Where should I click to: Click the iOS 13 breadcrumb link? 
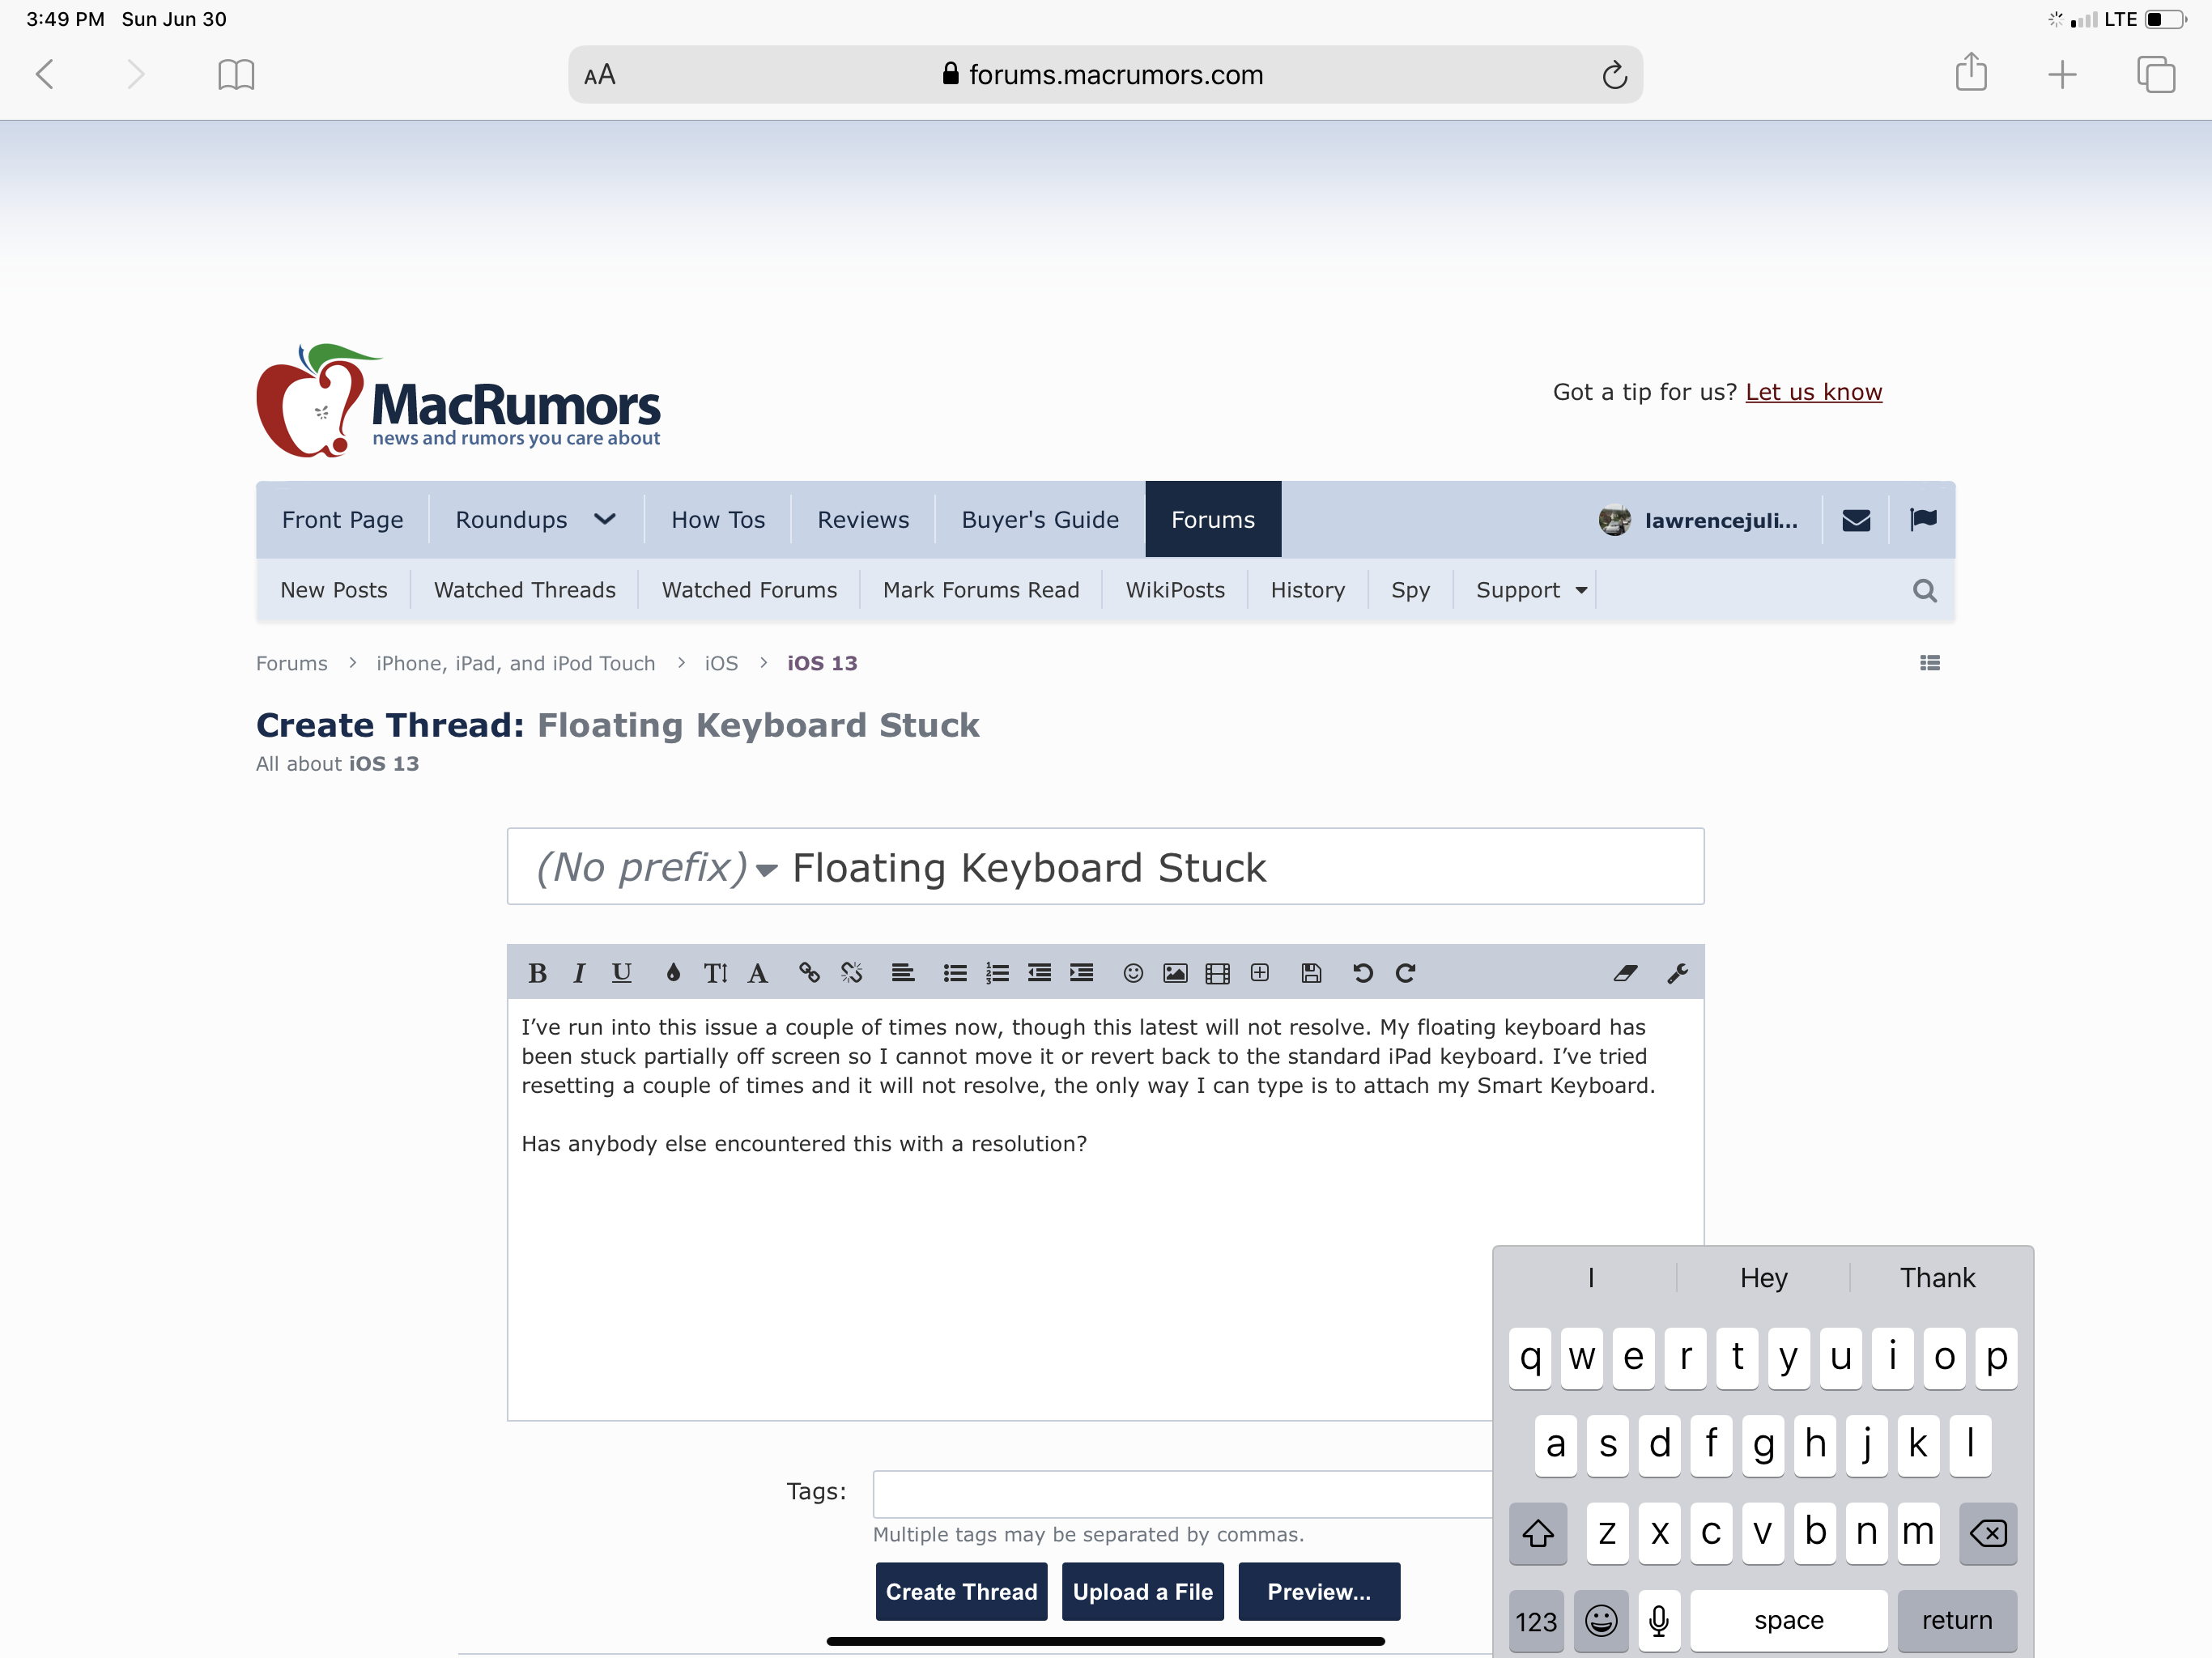[x=822, y=663]
